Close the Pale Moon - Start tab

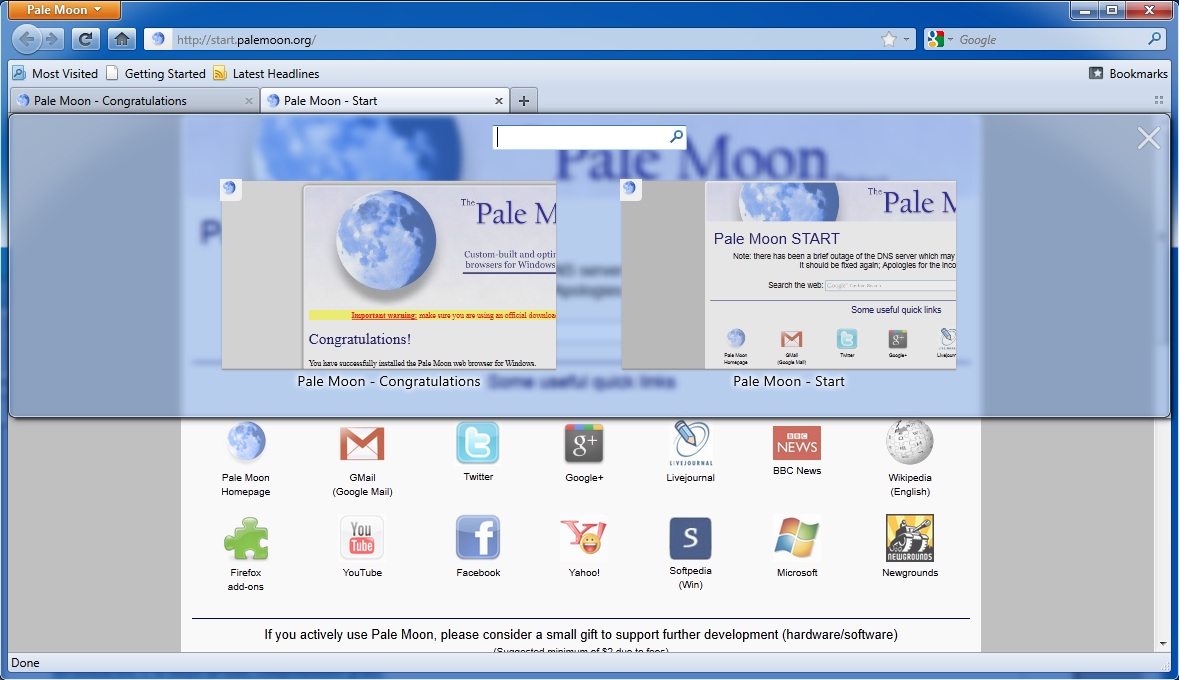499,101
